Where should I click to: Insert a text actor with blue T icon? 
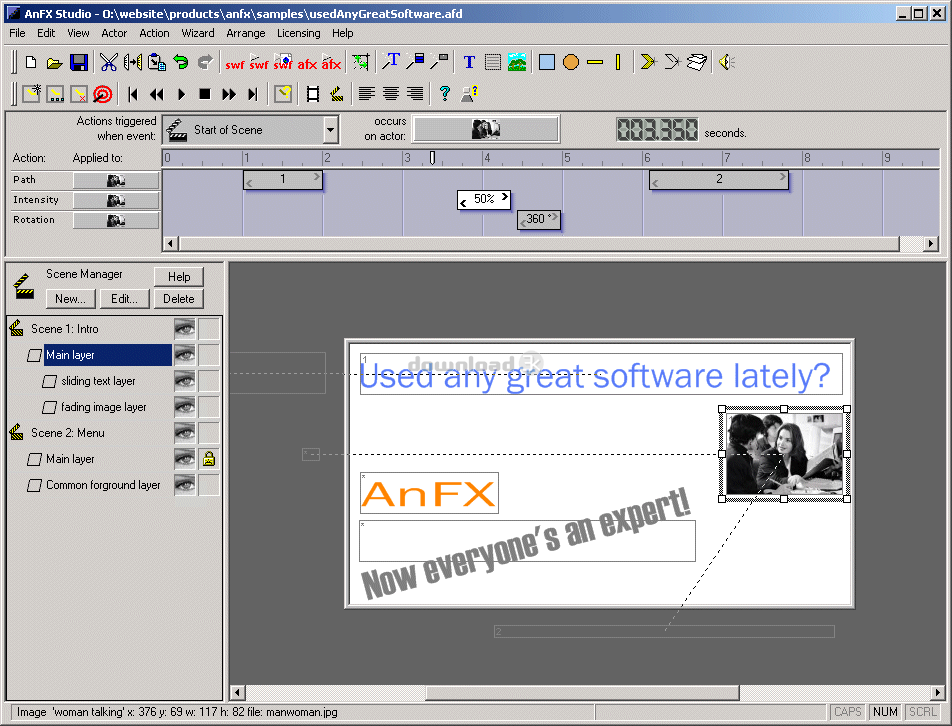pyautogui.click(x=469, y=62)
